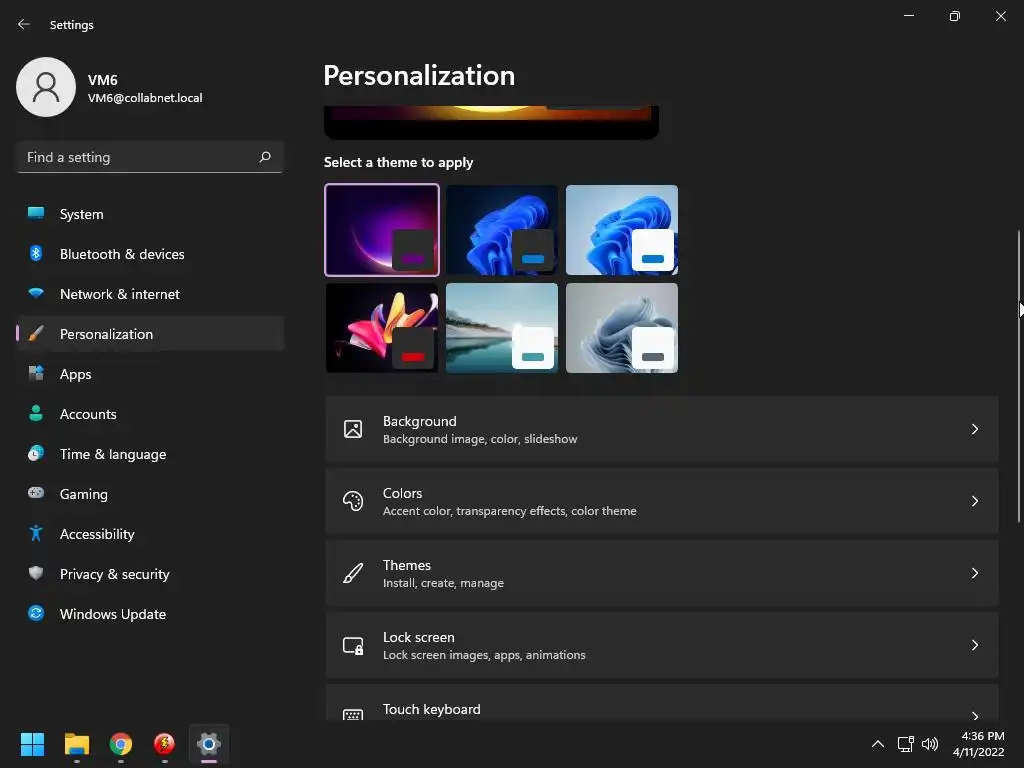The width and height of the screenshot is (1024, 768).
Task: Click the Network wifi icon
Action: pos(36,293)
